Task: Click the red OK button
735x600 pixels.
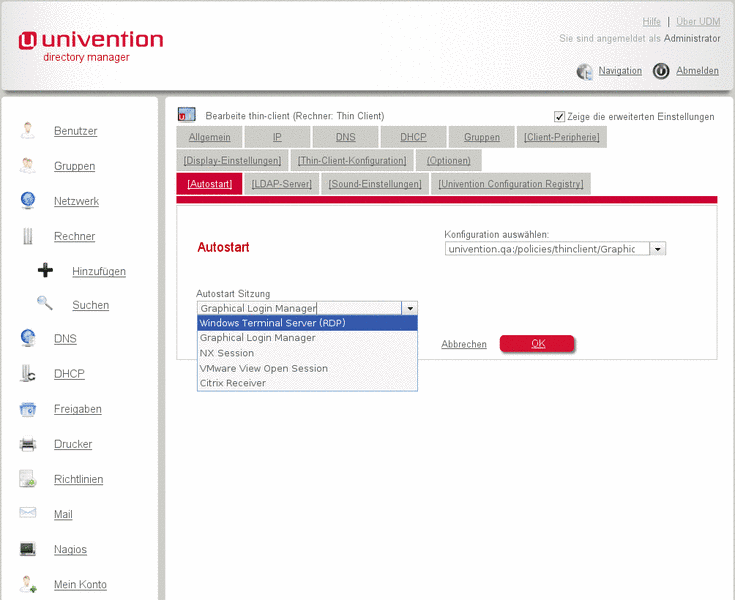Action: (x=537, y=344)
